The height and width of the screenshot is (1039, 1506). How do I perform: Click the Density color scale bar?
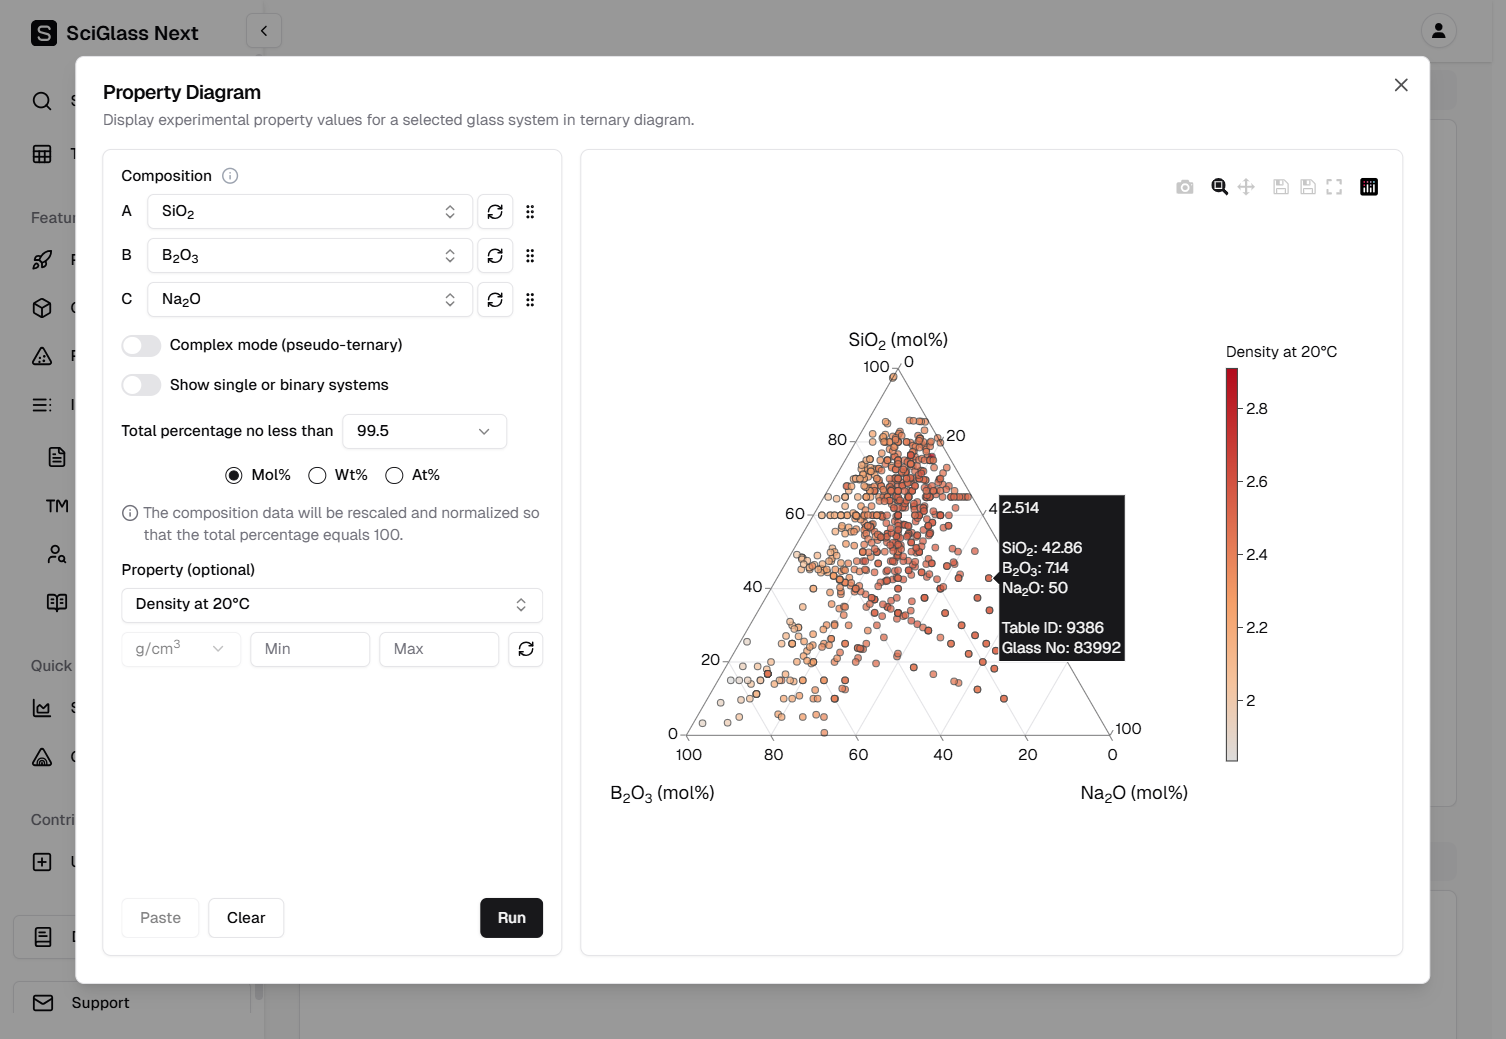[x=1232, y=565]
